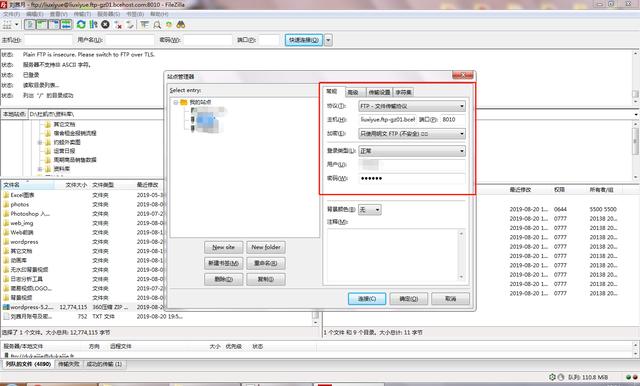Viewport: 640px width, 386px height.
Task: Click the Quickconnect button in main window
Action: coord(304,40)
